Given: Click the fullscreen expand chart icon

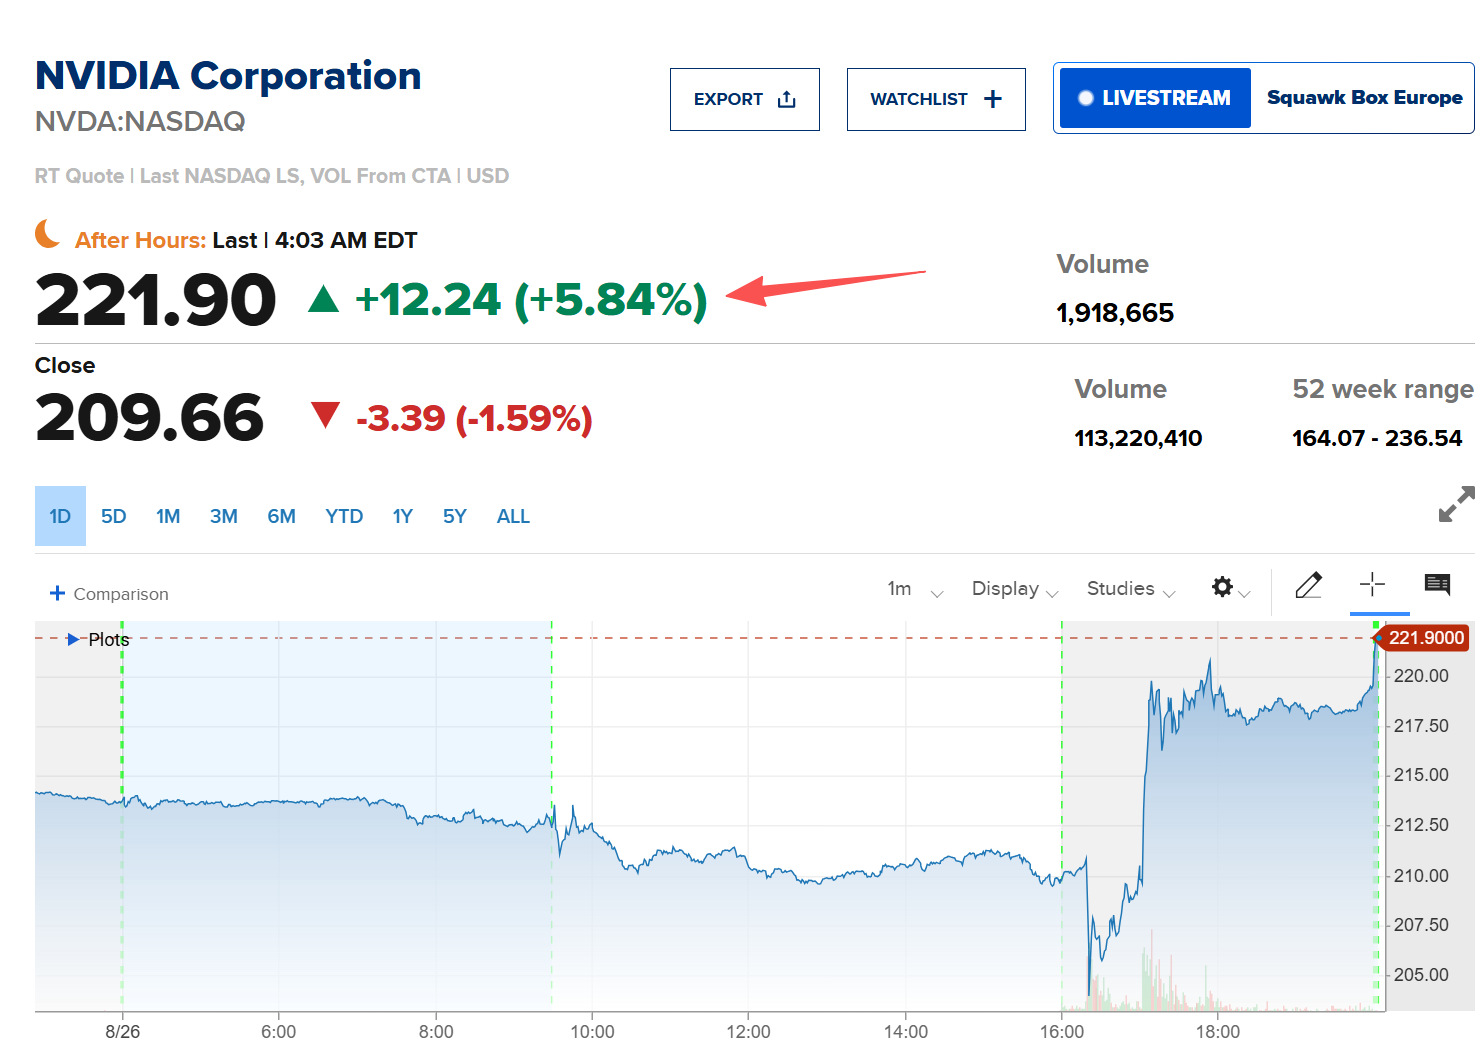Looking at the screenshot, I should pyautogui.click(x=1456, y=504).
